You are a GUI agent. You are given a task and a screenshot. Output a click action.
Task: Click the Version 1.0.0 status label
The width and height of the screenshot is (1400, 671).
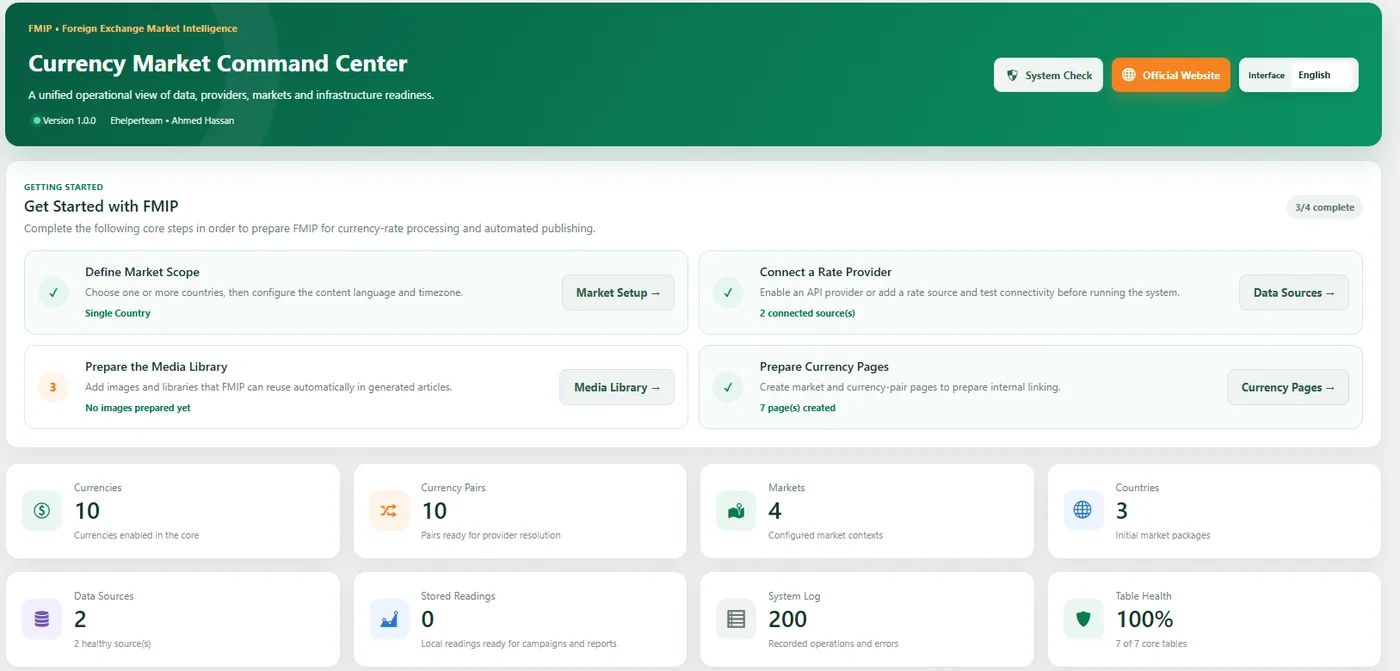(65, 120)
